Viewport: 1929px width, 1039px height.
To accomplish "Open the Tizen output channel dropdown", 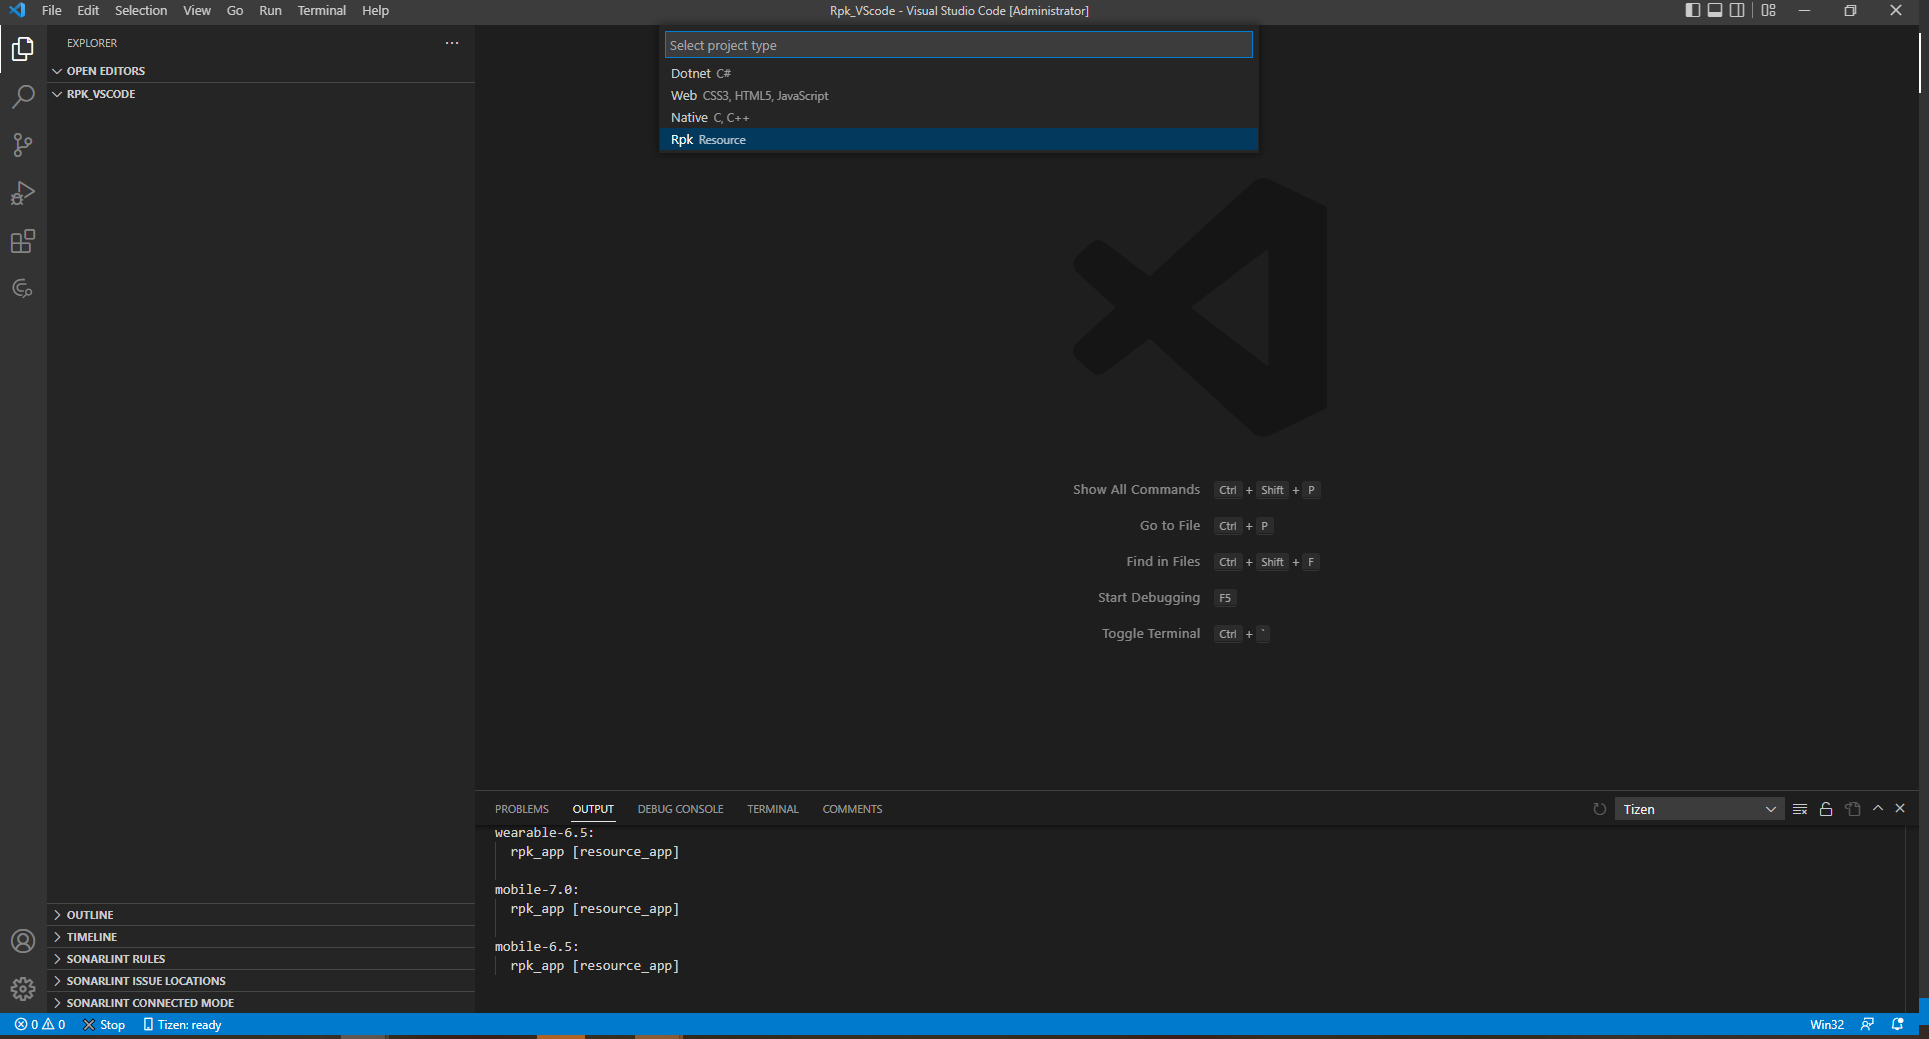I will (1699, 809).
